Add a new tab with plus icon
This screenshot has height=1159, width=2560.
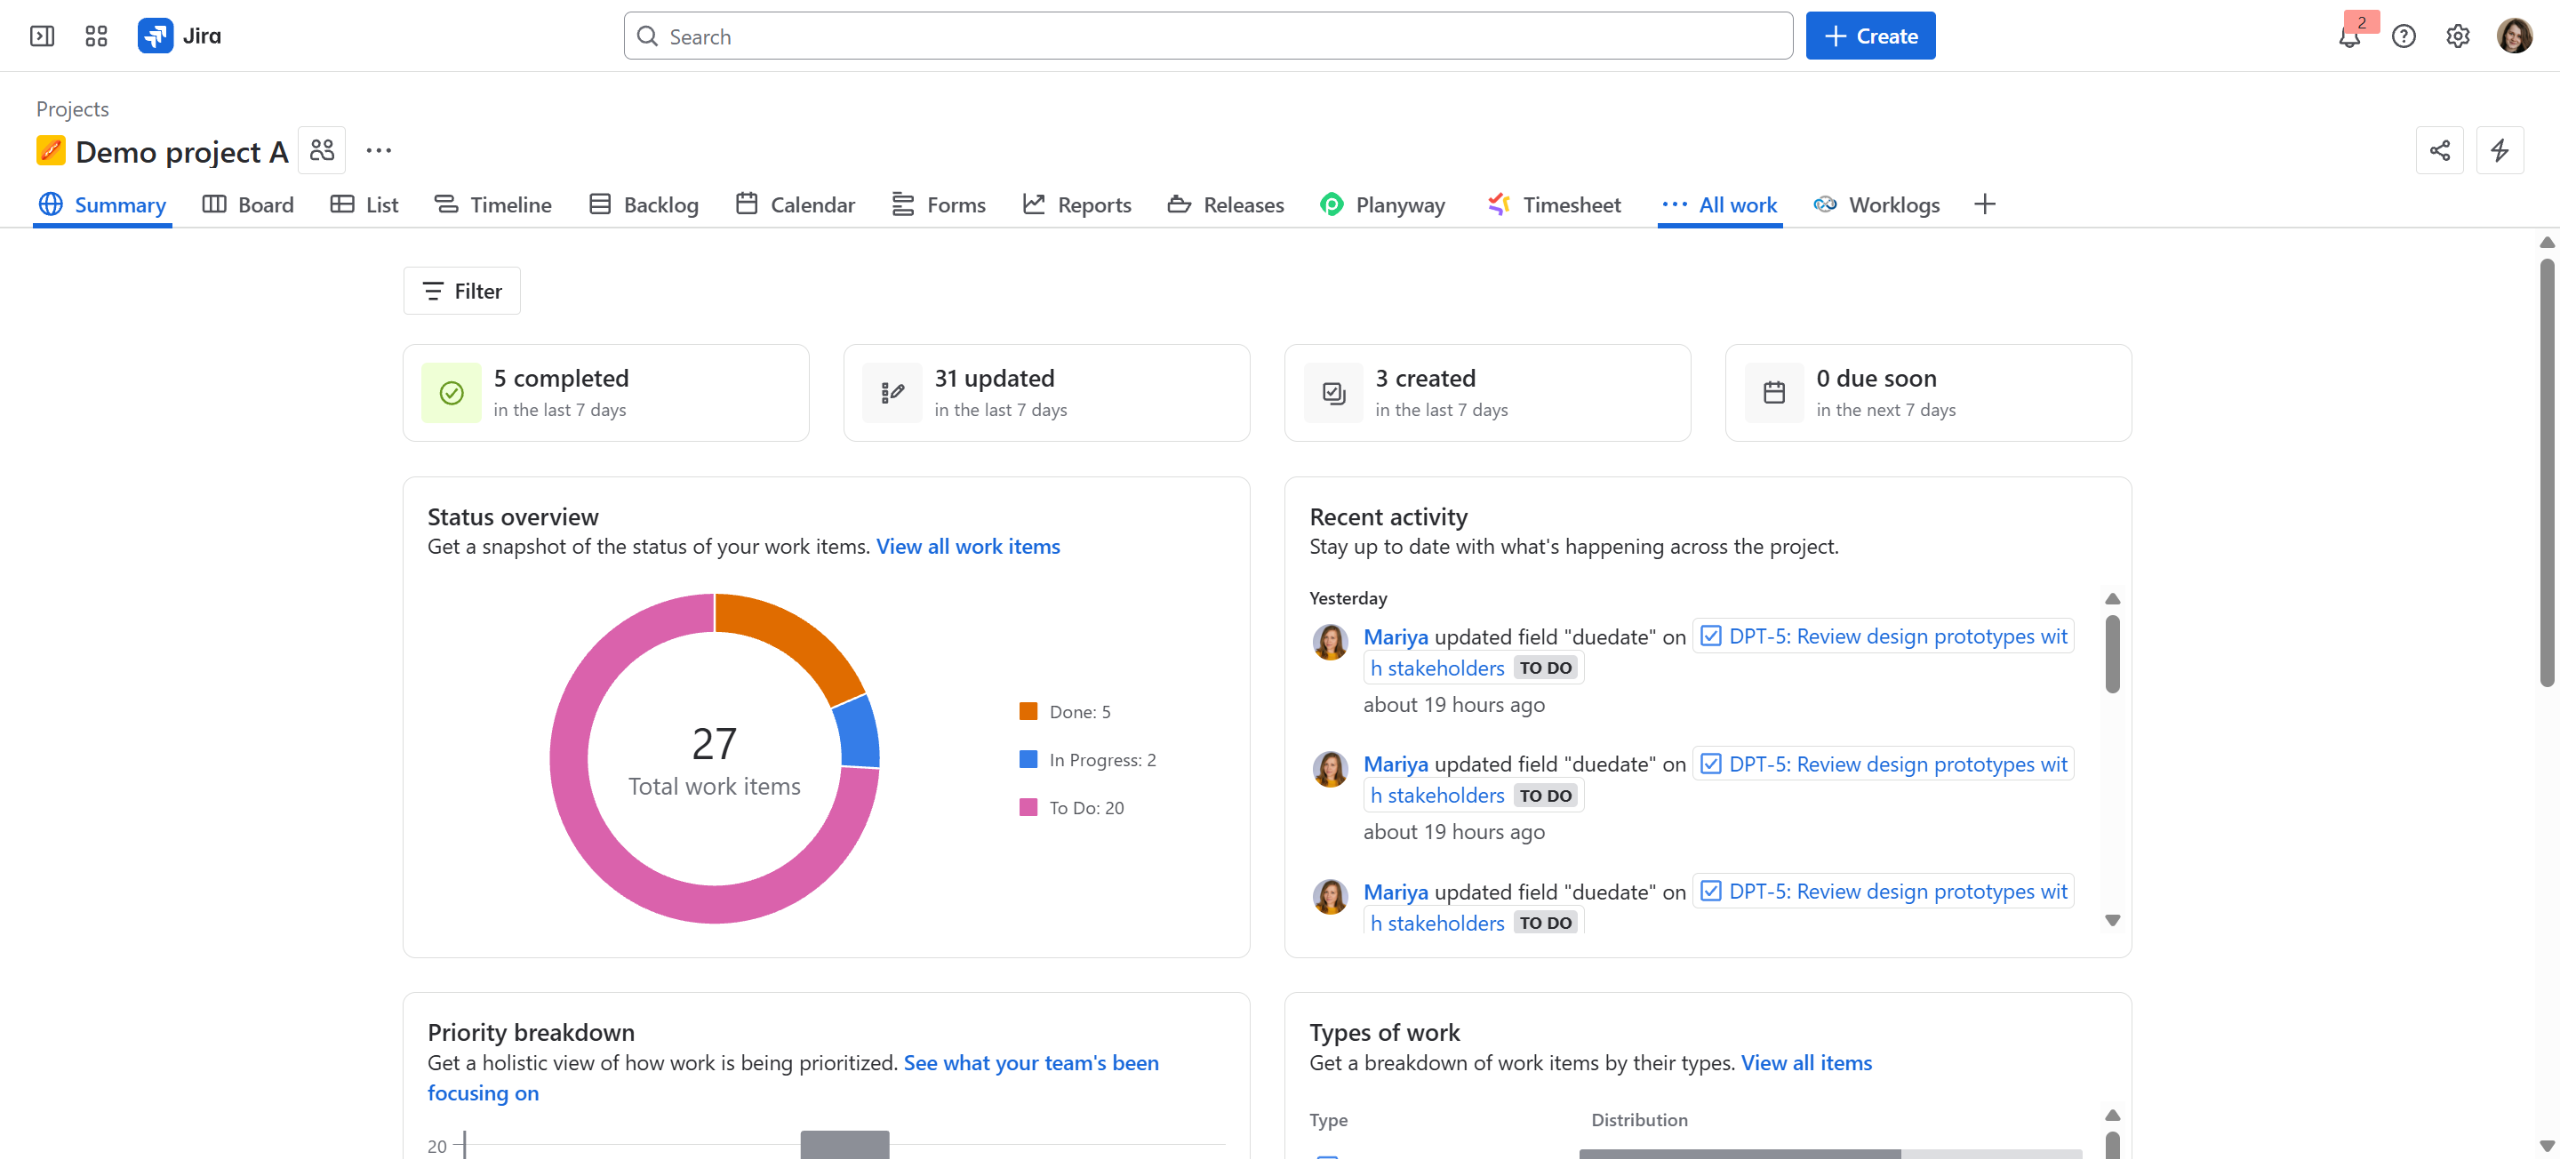(x=1985, y=204)
